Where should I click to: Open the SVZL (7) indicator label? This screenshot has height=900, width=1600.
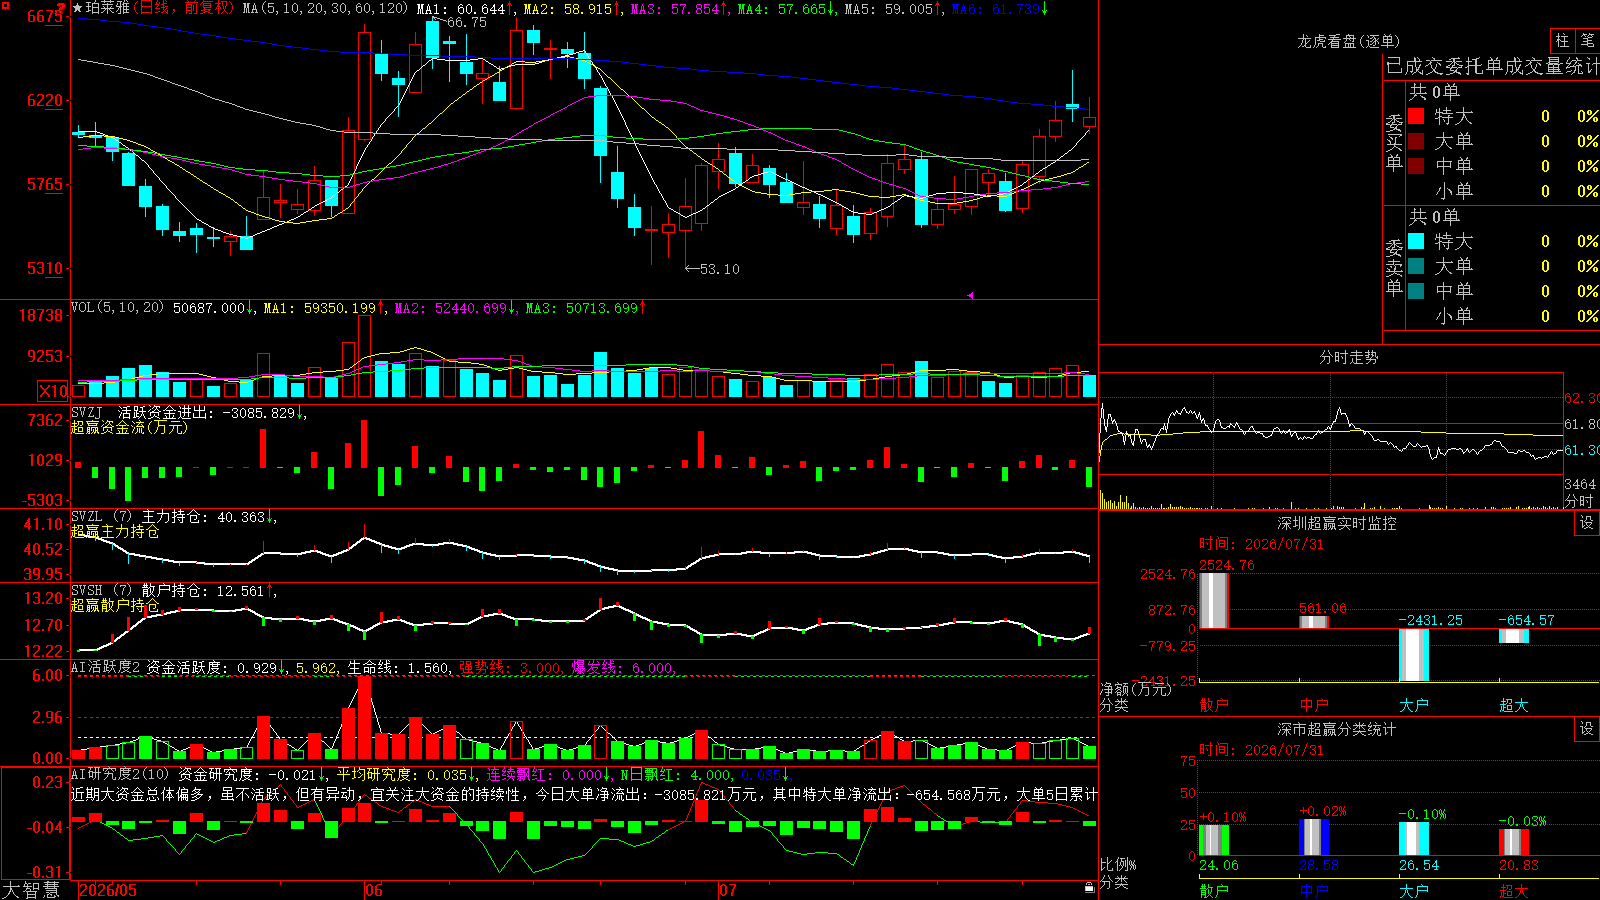pyautogui.click(x=101, y=517)
